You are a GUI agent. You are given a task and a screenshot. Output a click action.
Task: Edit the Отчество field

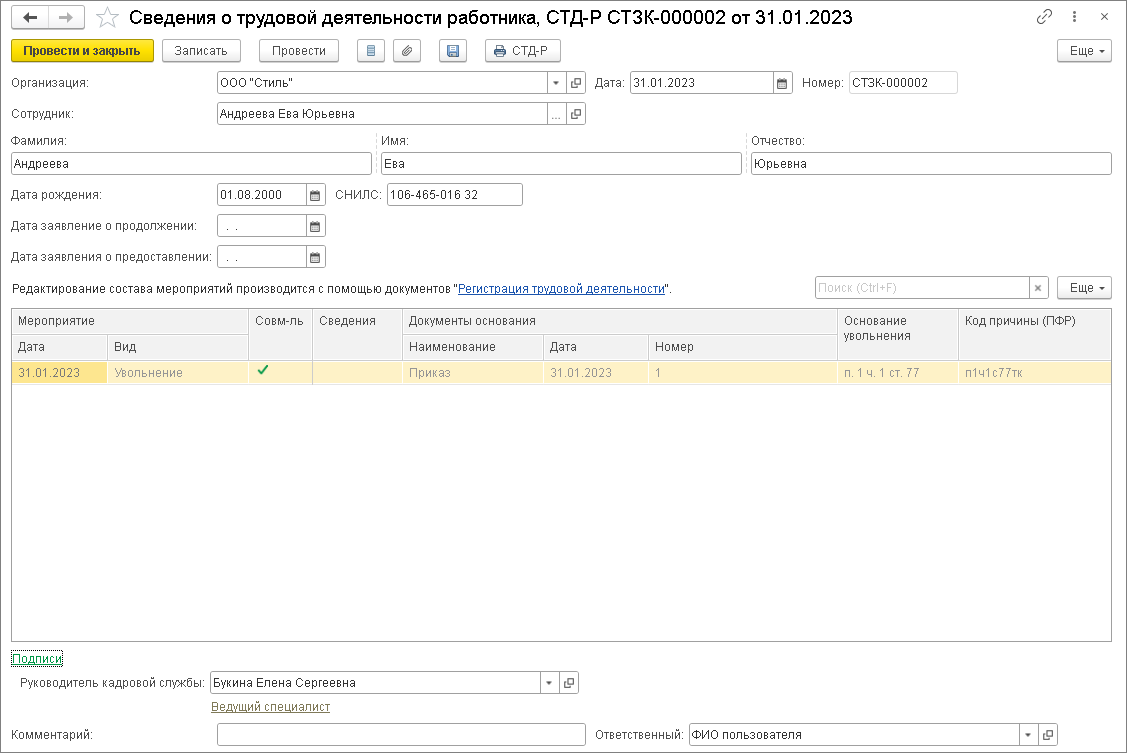pyautogui.click(x=932, y=164)
